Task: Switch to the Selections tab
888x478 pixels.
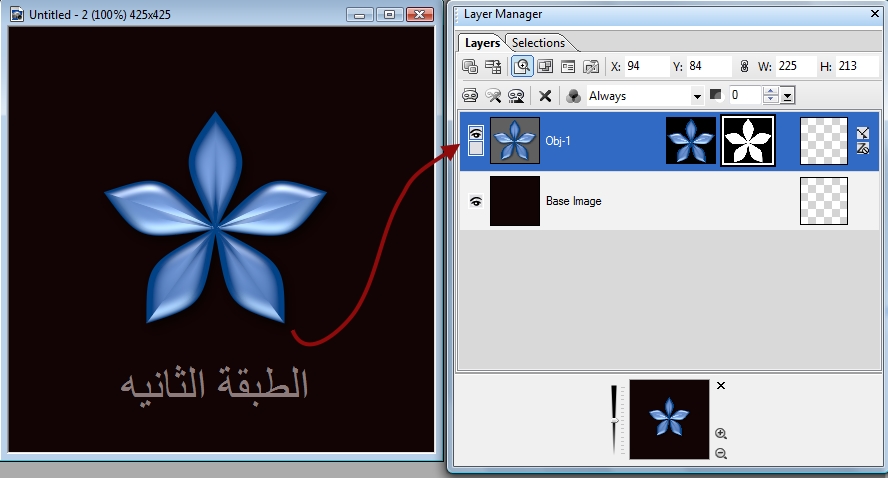Action: 538,43
